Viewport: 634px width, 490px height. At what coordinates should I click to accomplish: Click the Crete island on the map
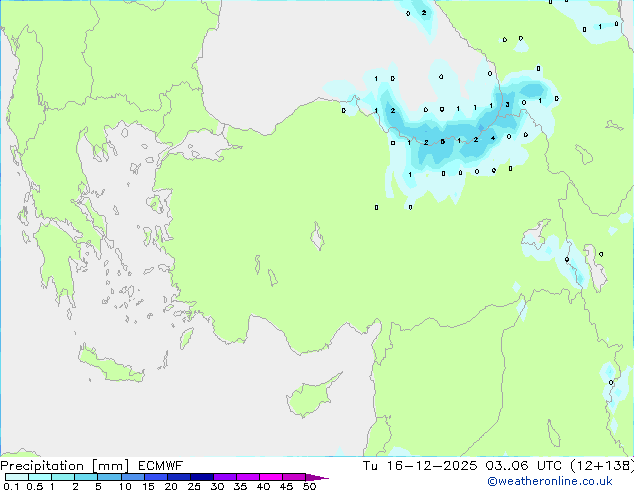tap(110, 366)
